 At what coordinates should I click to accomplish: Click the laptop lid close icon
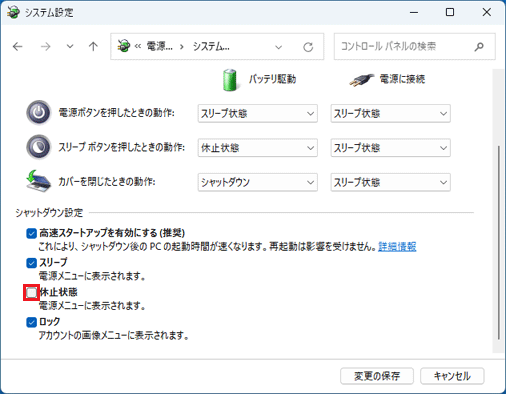click(39, 181)
